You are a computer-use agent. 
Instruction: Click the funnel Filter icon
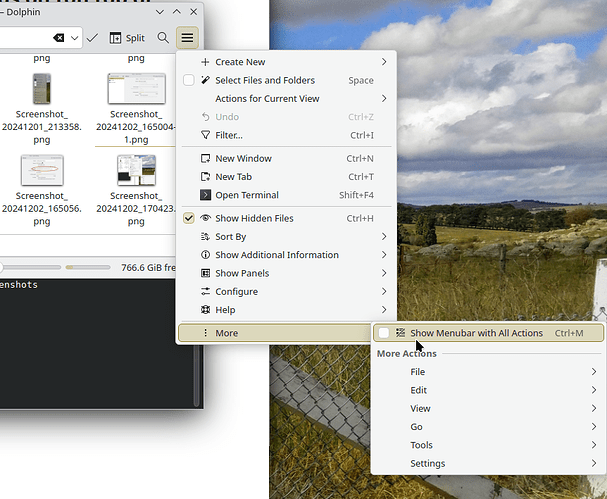[205, 135]
